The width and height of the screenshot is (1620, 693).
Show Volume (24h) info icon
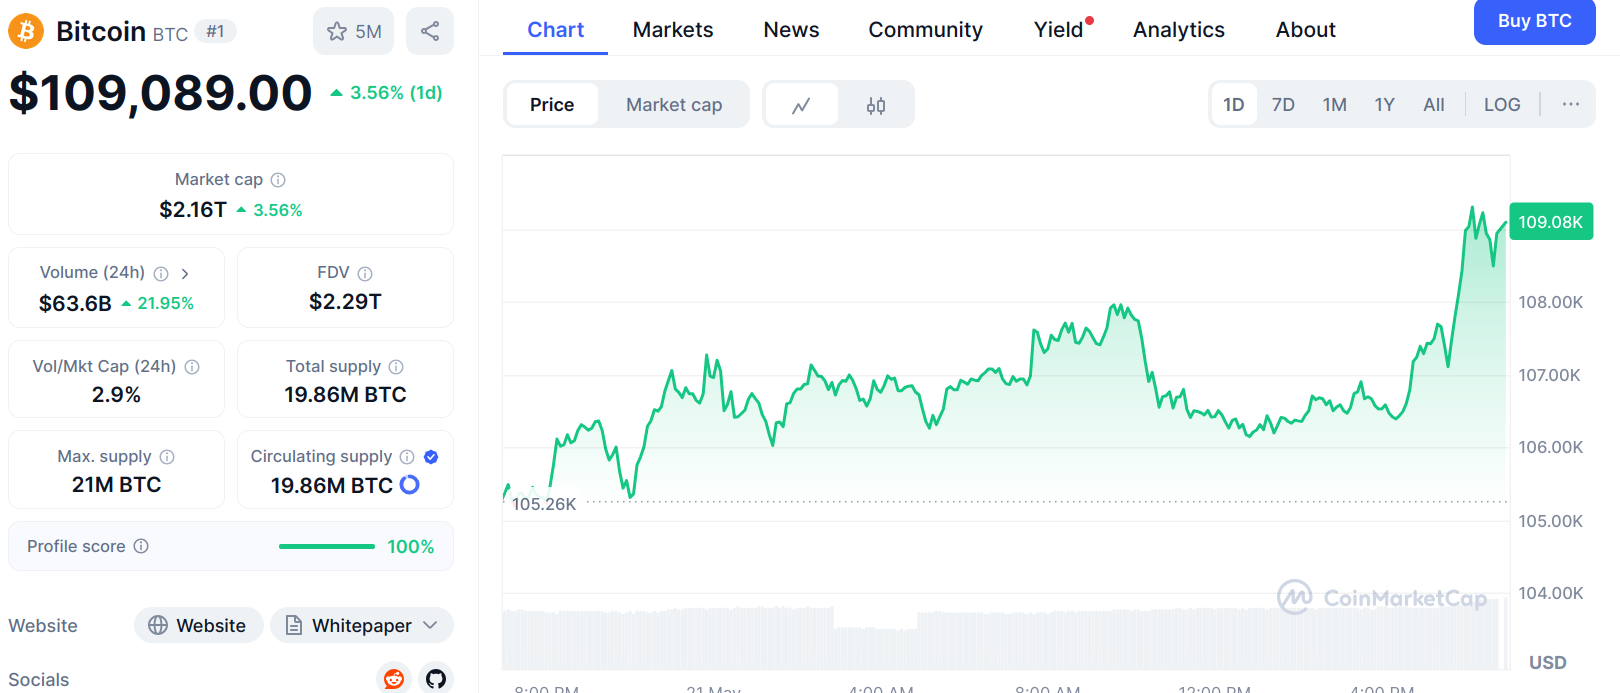tap(161, 273)
